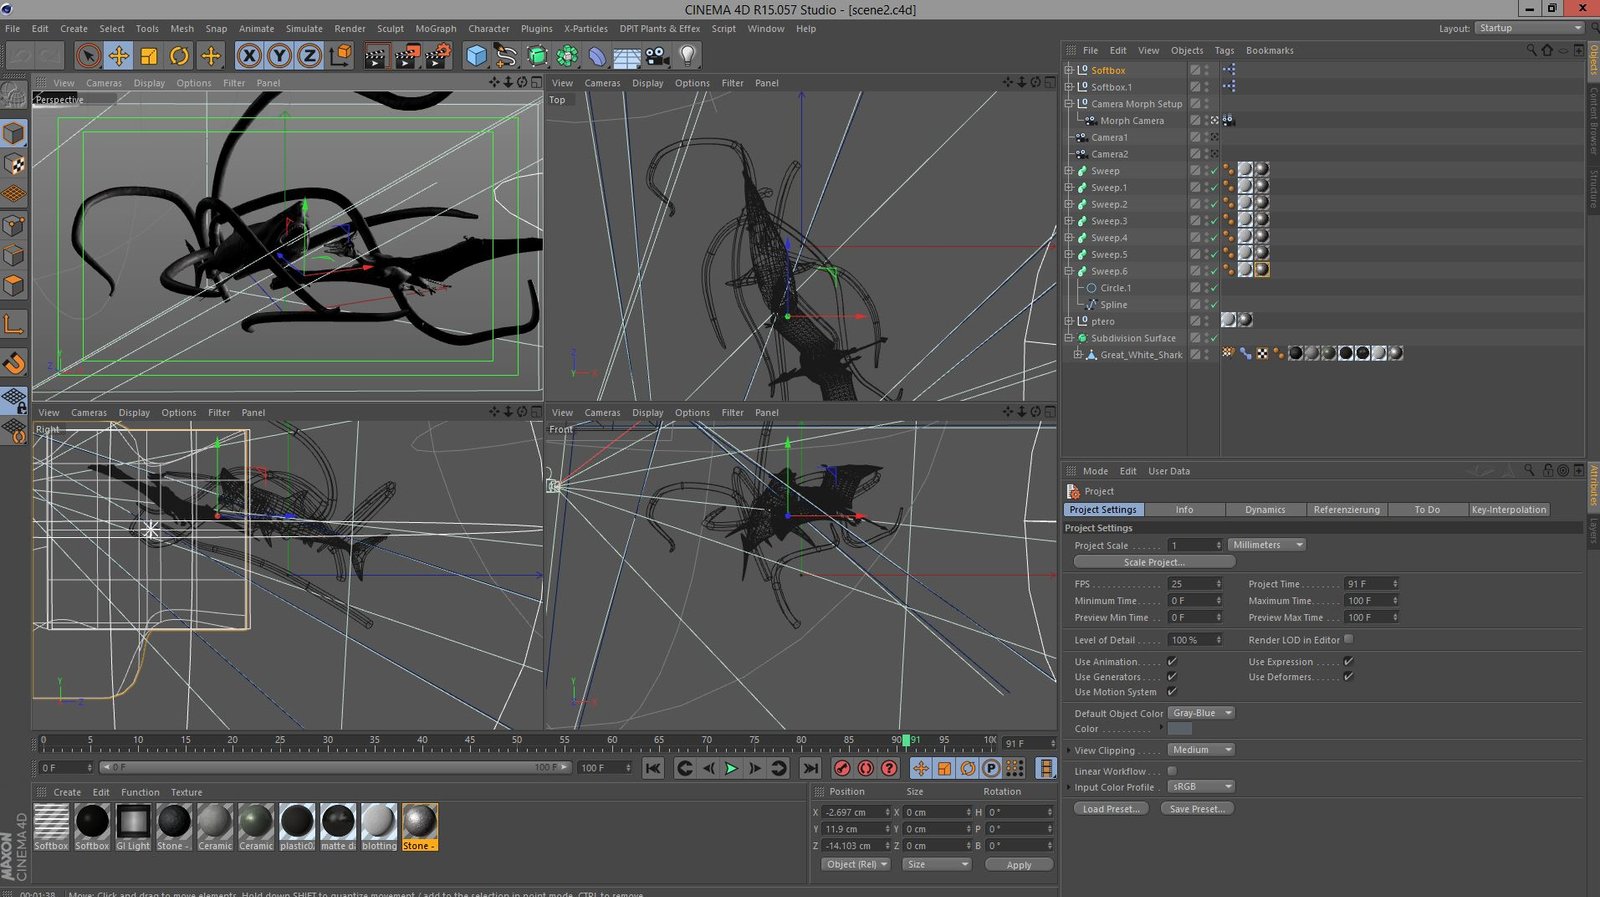Open Default Object Color Gray-Blue dropdown
The height and width of the screenshot is (897, 1600).
tap(1202, 713)
